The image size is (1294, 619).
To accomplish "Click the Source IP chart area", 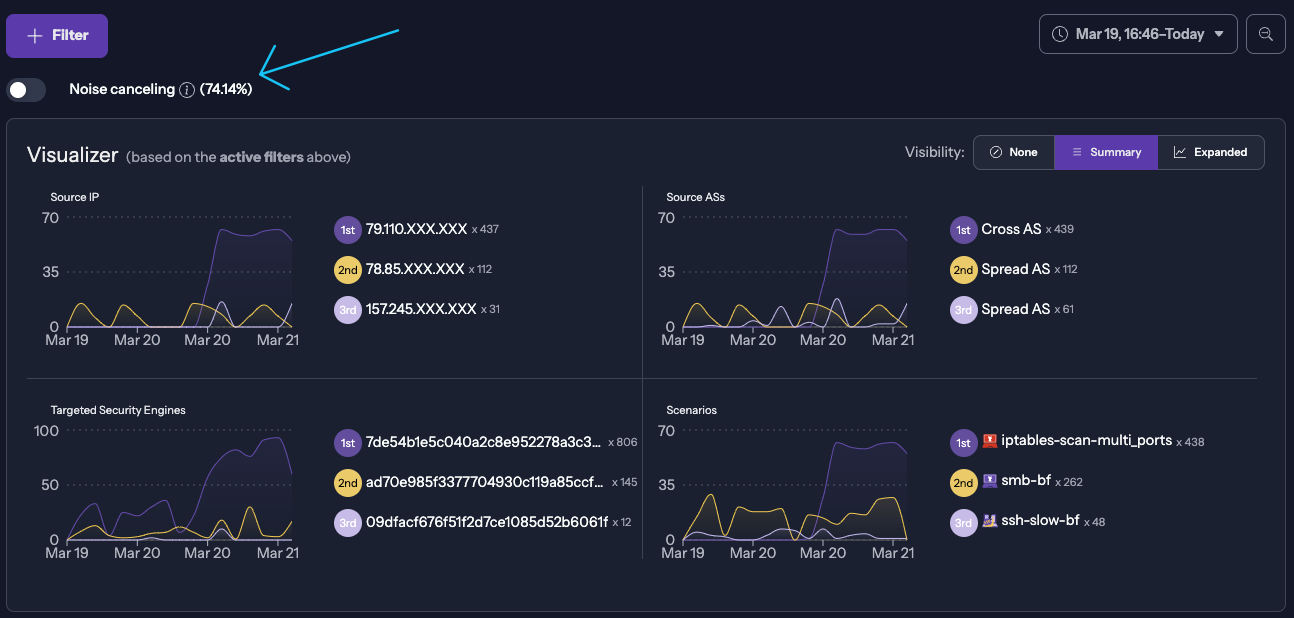I will (x=180, y=275).
